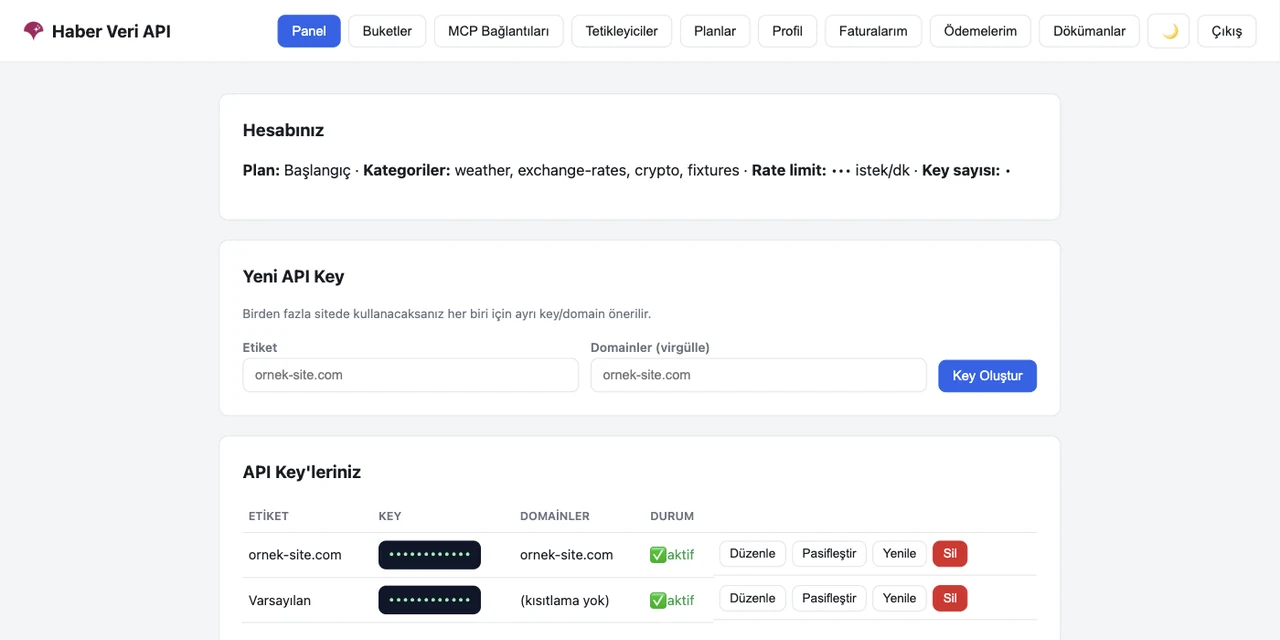This screenshot has height=640, width=1280.
Task: Click the DOMAİNLER column header
Action: [x=555, y=516]
